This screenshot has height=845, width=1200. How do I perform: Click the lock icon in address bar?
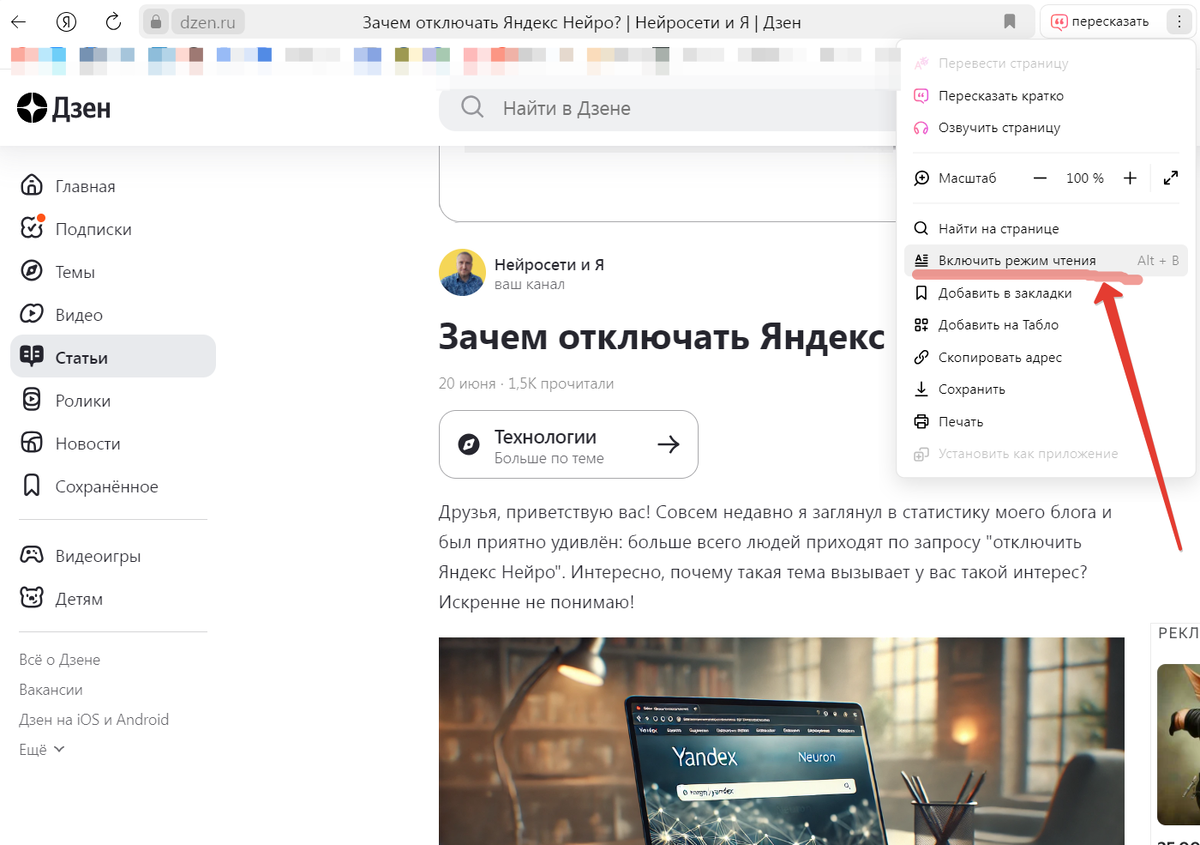click(155, 22)
